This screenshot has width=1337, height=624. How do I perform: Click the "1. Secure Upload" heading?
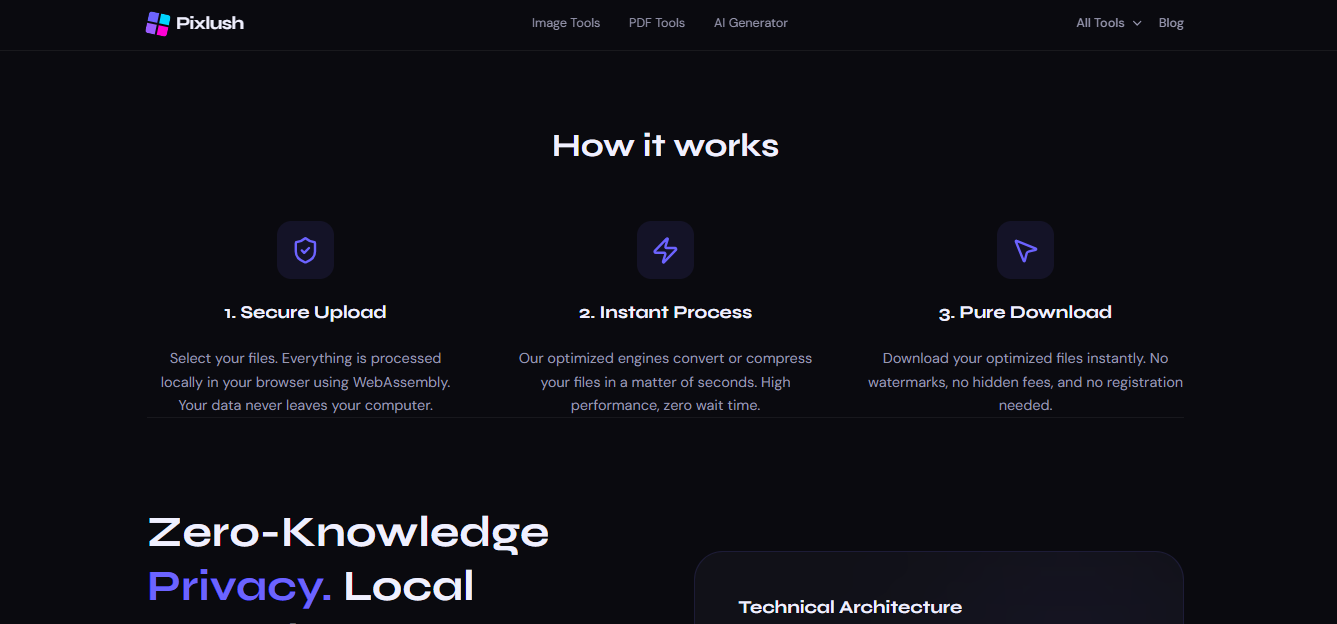305,312
